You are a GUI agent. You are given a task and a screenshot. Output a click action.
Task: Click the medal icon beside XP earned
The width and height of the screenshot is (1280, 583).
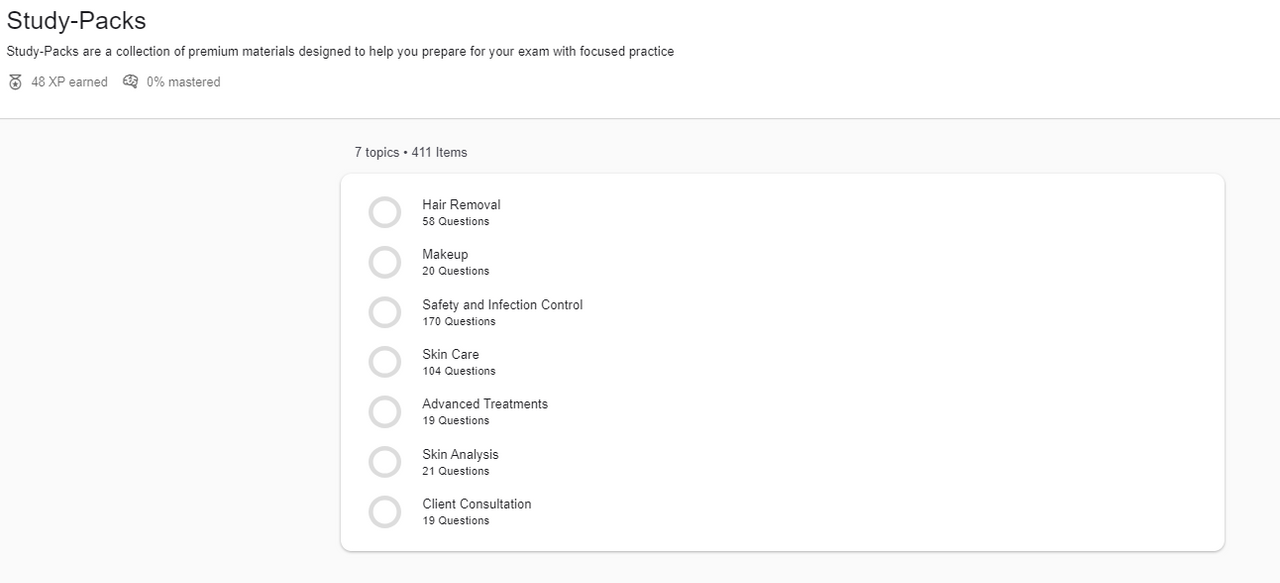click(x=15, y=82)
